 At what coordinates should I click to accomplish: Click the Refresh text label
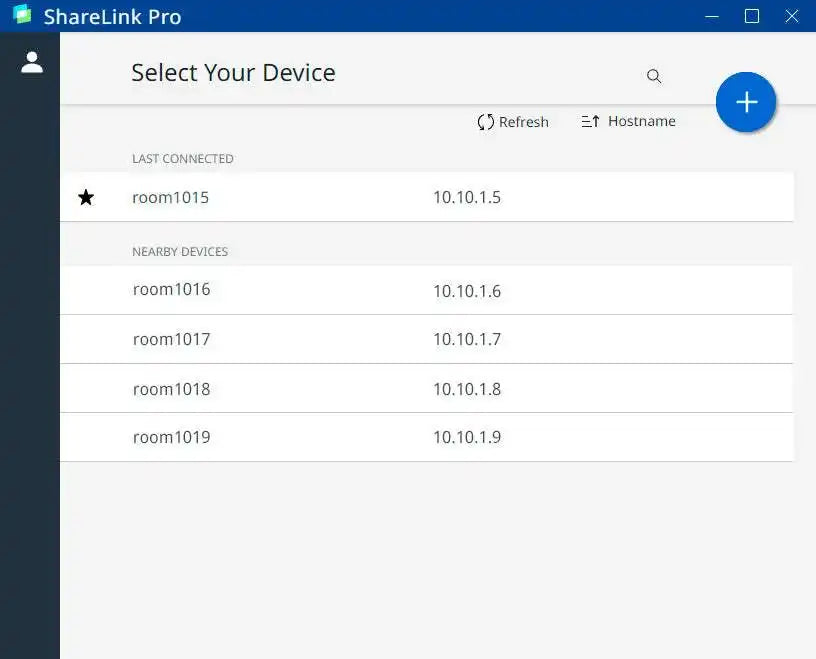(524, 122)
